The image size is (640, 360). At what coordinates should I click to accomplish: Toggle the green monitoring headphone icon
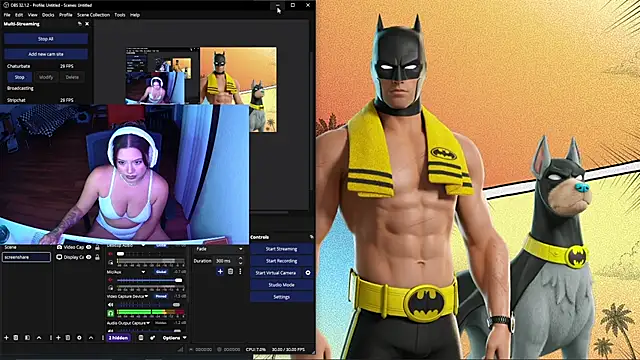[x=110, y=313]
